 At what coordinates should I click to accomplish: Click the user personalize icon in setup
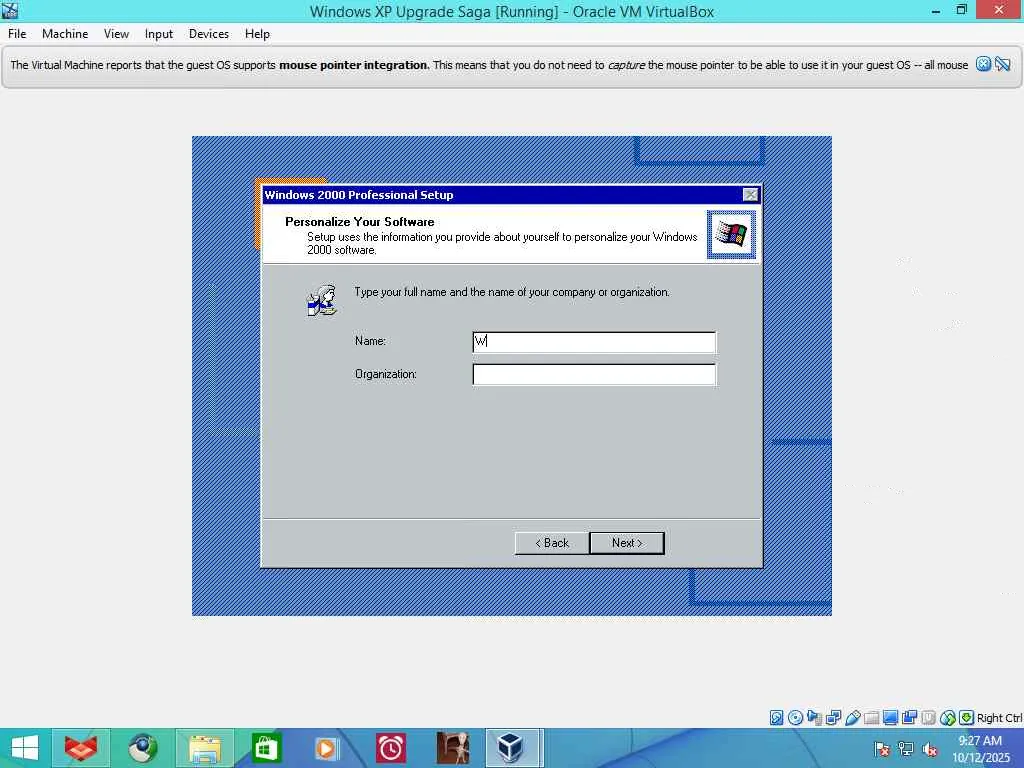pyautogui.click(x=321, y=300)
